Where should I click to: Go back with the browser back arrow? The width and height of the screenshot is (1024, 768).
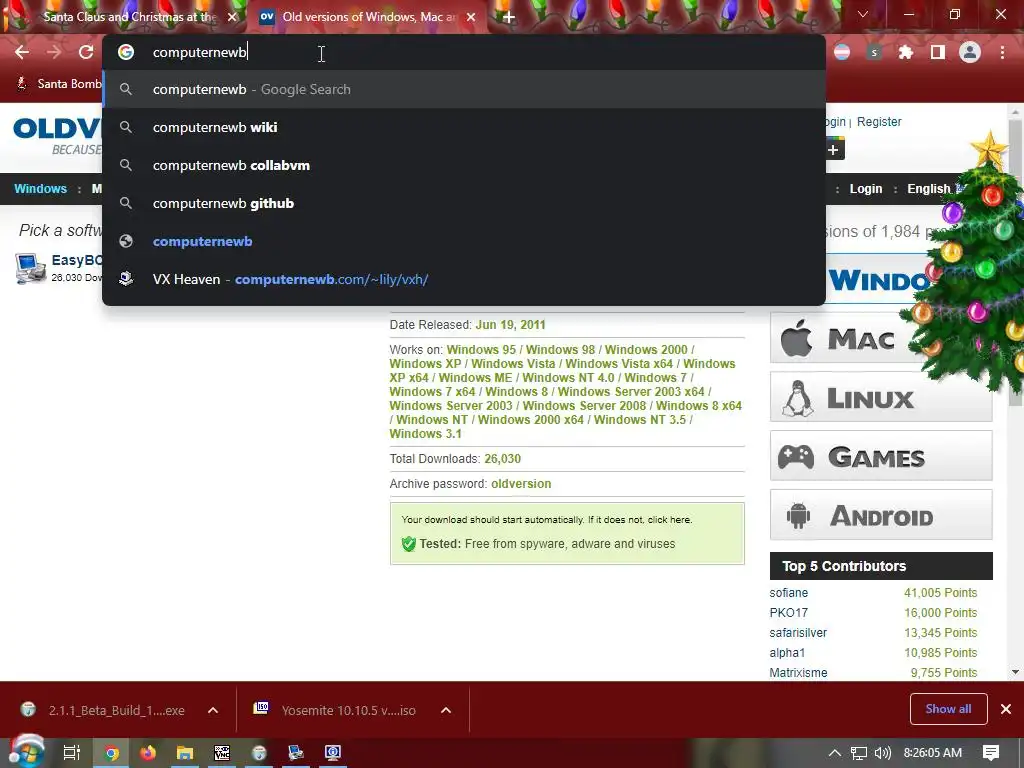22,52
